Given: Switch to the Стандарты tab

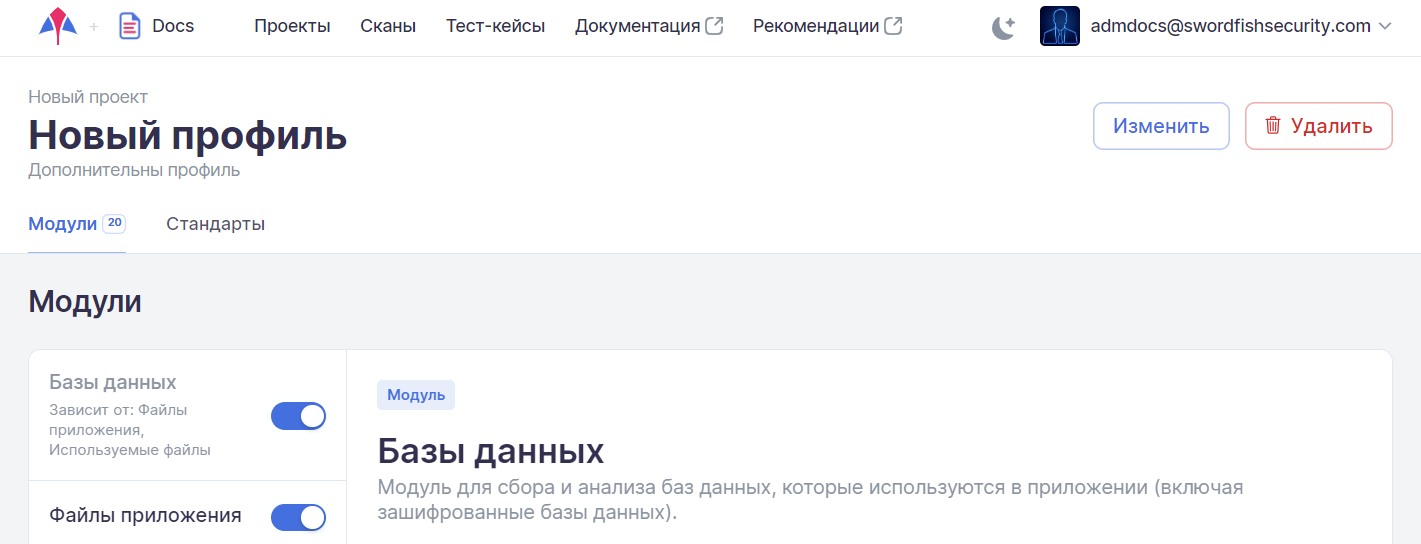Looking at the screenshot, I should pyautogui.click(x=215, y=224).
